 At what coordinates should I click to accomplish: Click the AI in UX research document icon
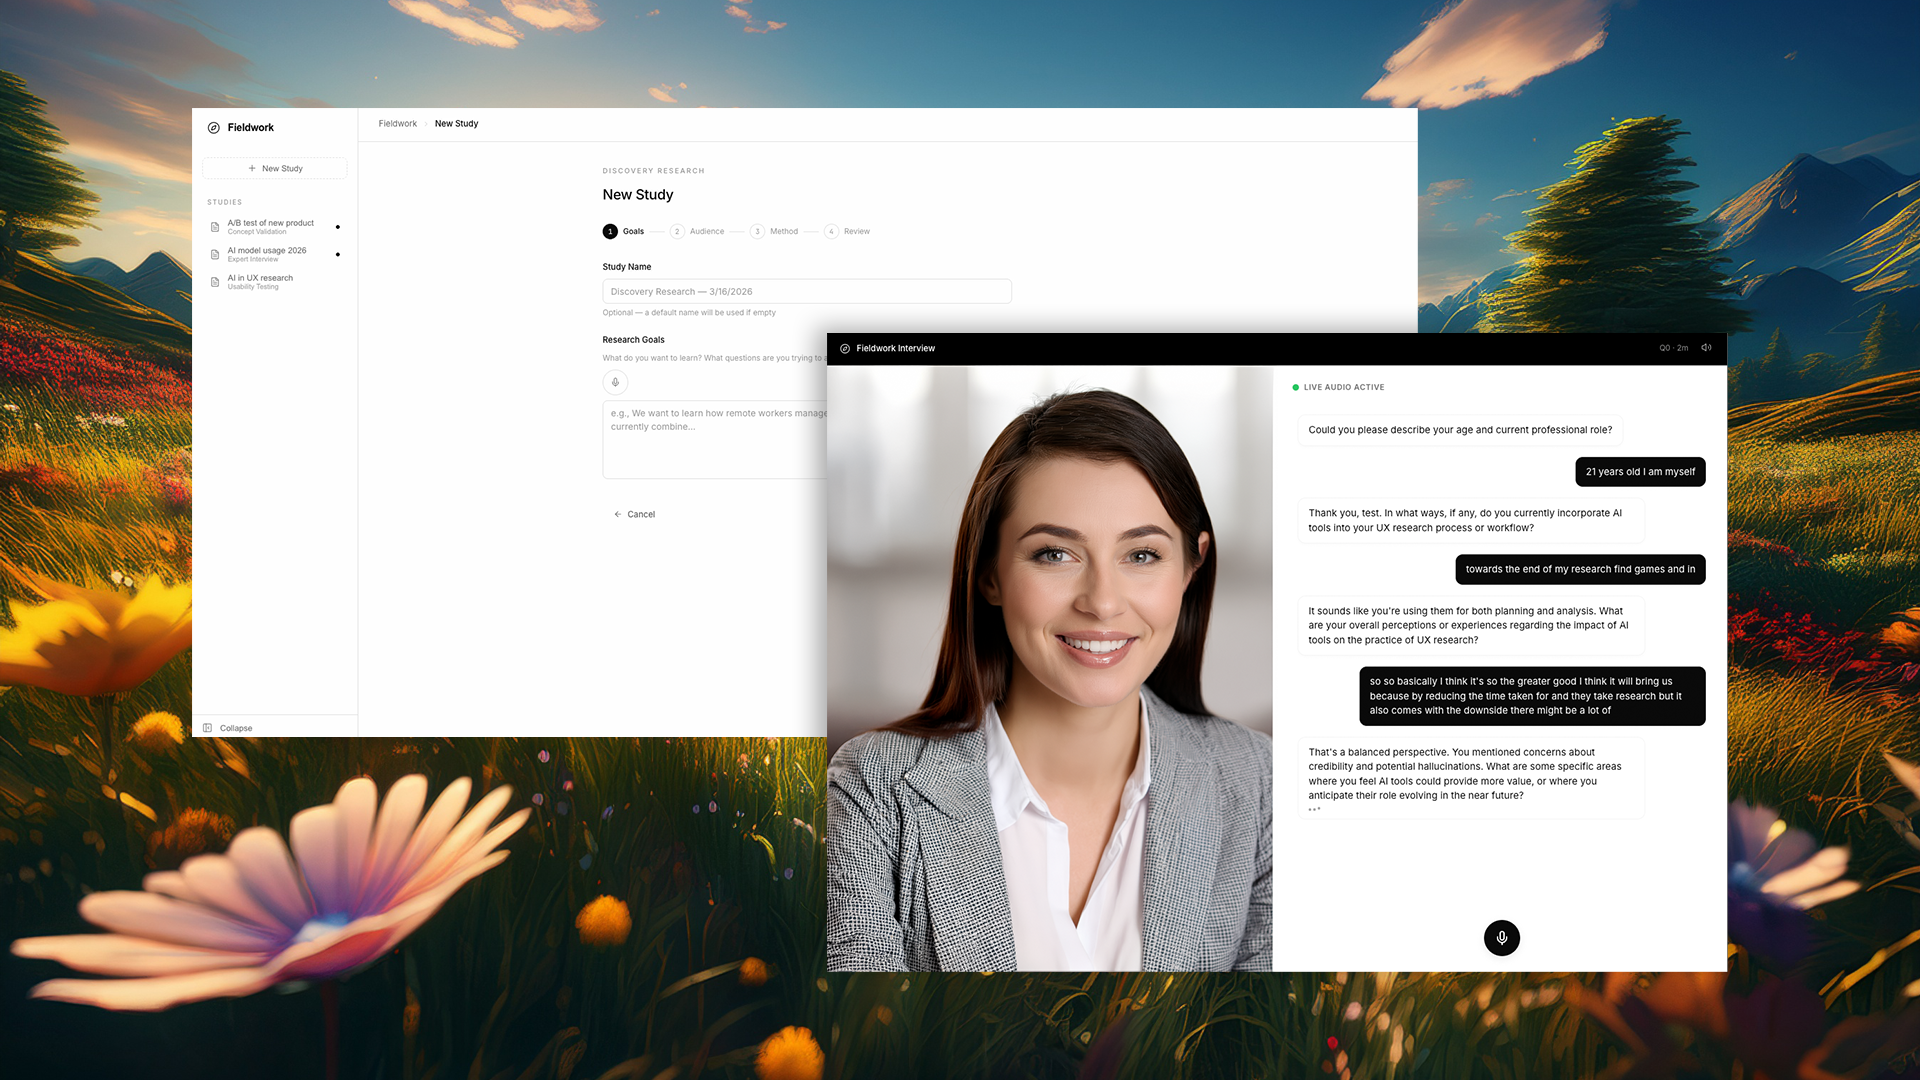215,282
